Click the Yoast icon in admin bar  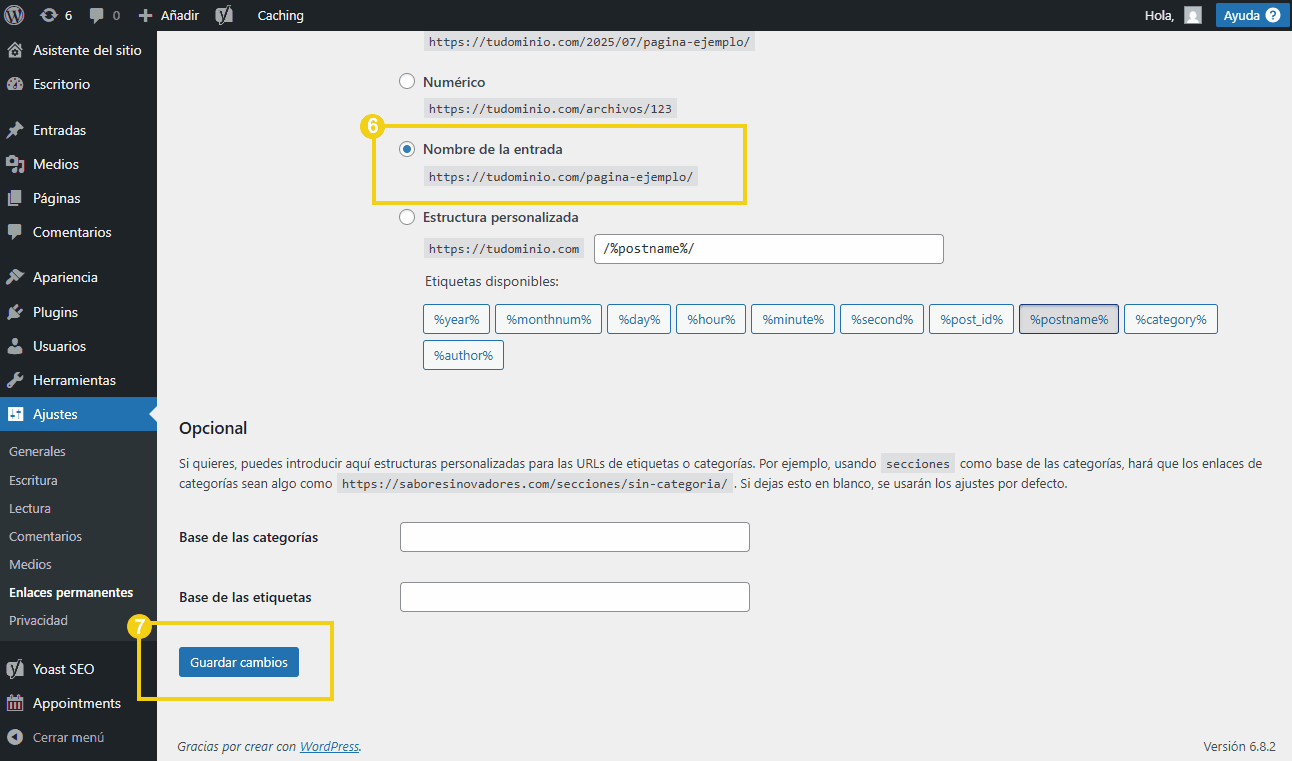(x=224, y=15)
